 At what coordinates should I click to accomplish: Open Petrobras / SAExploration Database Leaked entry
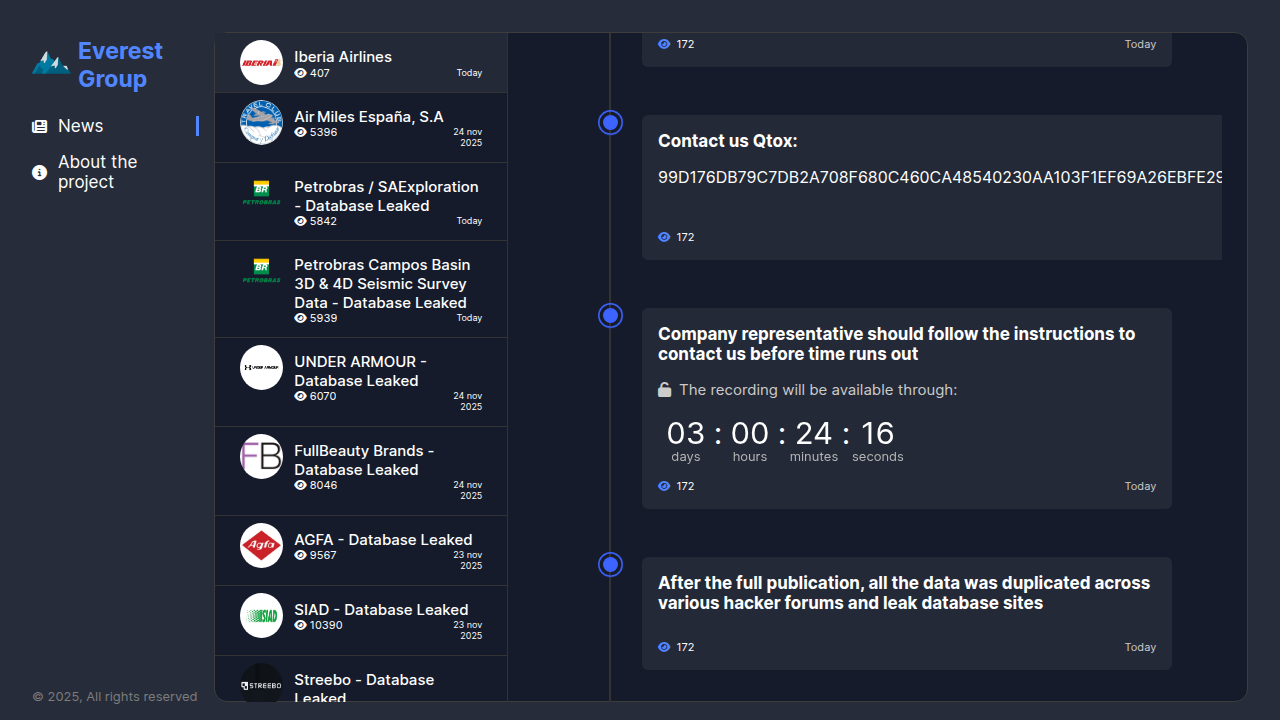click(x=385, y=196)
